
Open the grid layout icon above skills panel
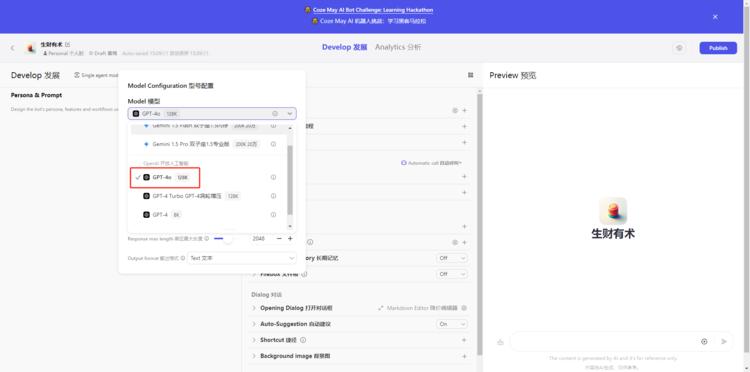pyautogui.click(x=471, y=75)
